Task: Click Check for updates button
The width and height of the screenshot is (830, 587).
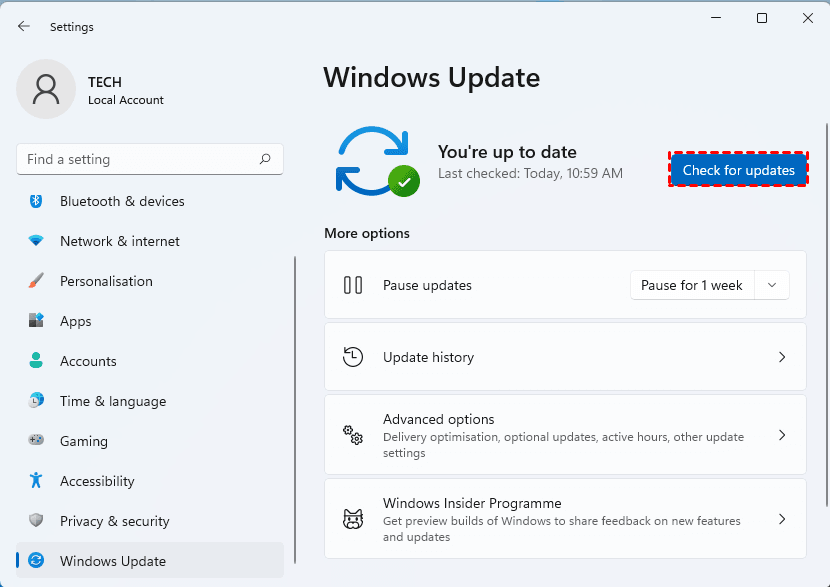Action: (x=738, y=170)
